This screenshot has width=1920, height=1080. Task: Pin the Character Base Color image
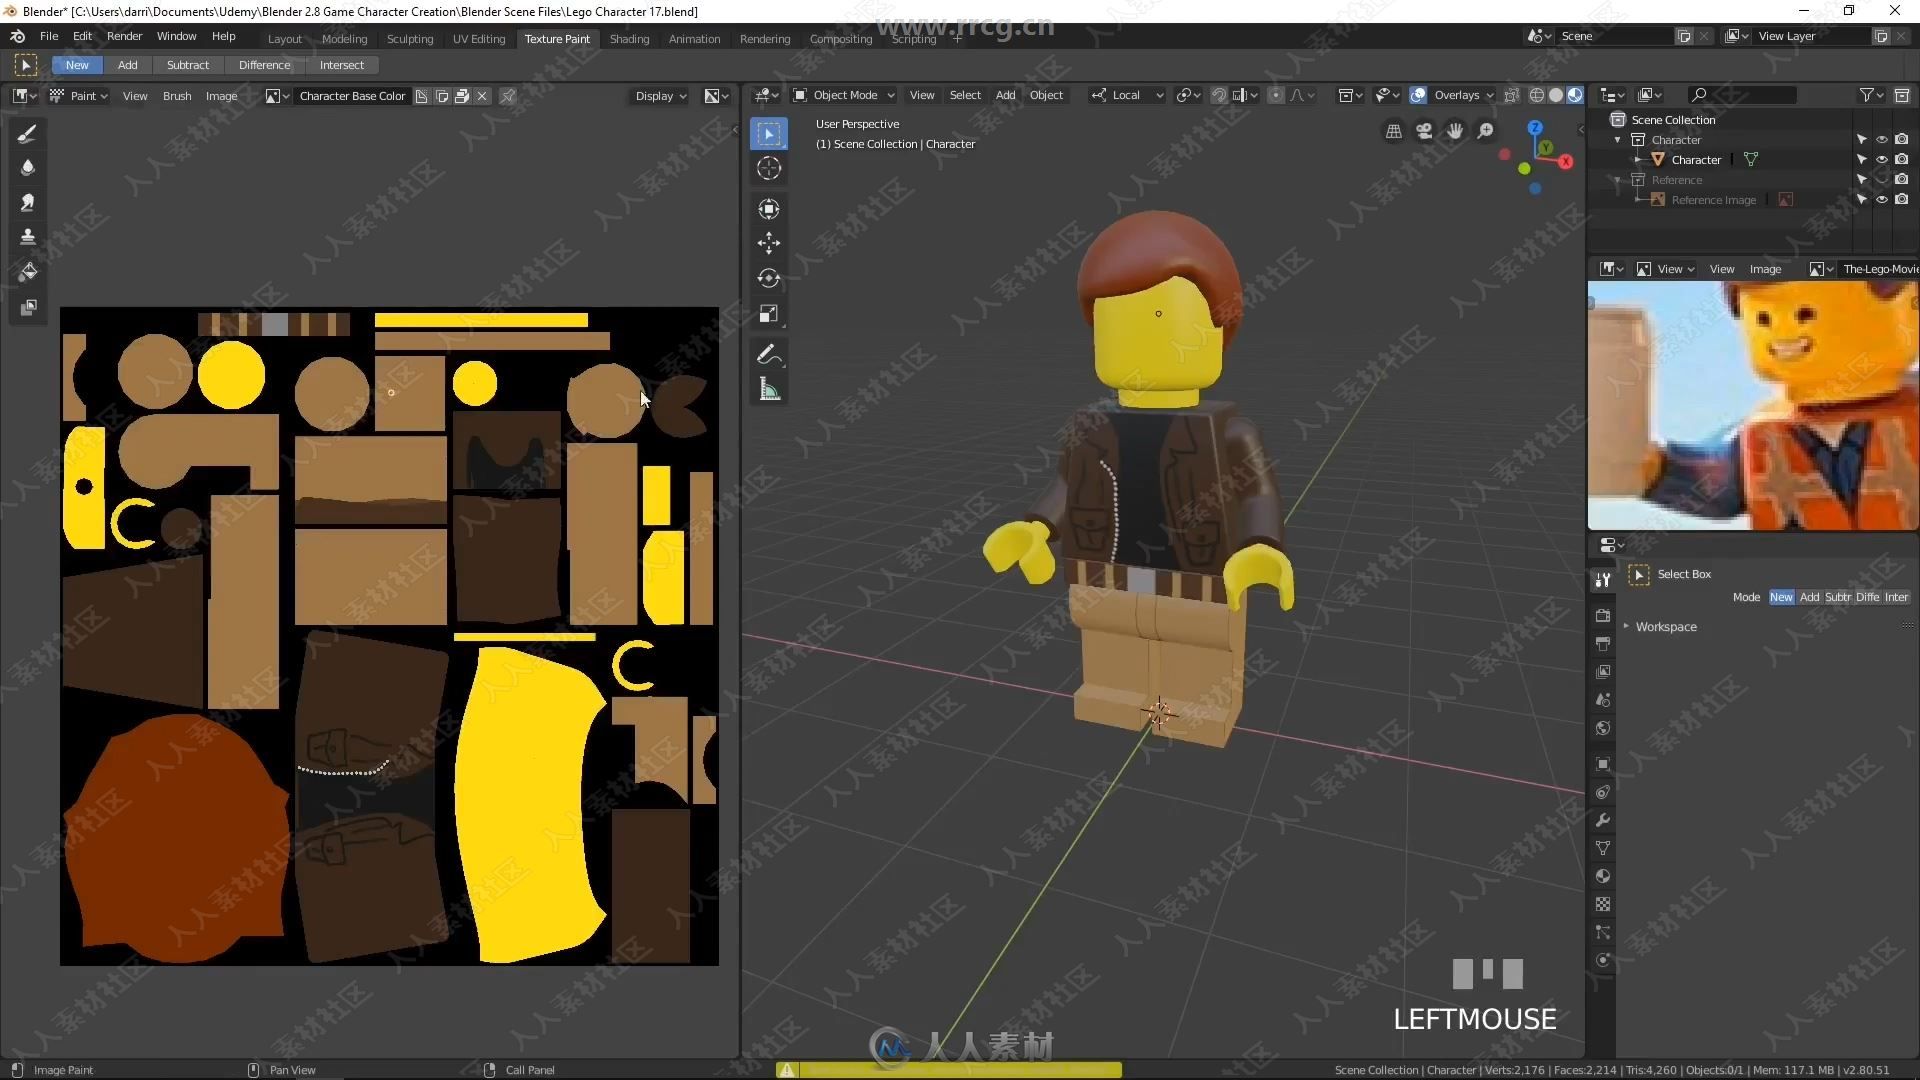[x=508, y=96]
